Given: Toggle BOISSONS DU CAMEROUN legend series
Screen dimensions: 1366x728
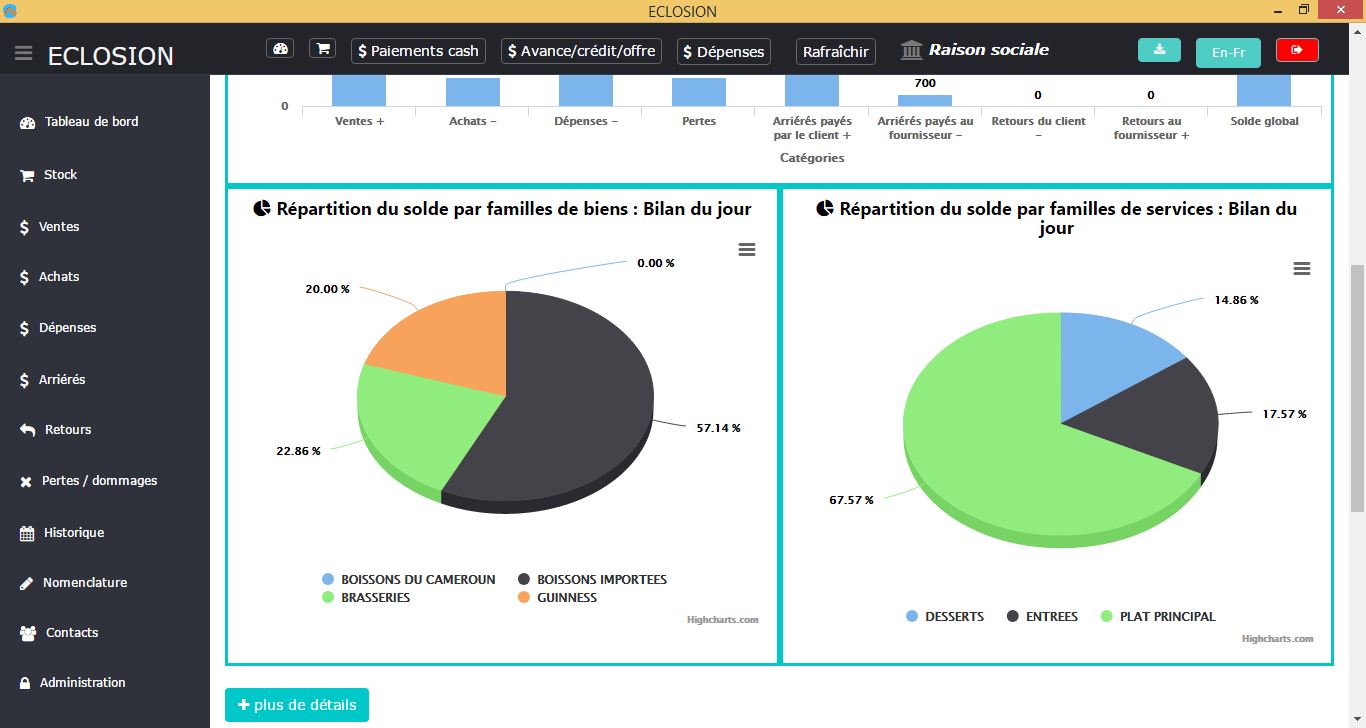Looking at the screenshot, I should (417, 580).
